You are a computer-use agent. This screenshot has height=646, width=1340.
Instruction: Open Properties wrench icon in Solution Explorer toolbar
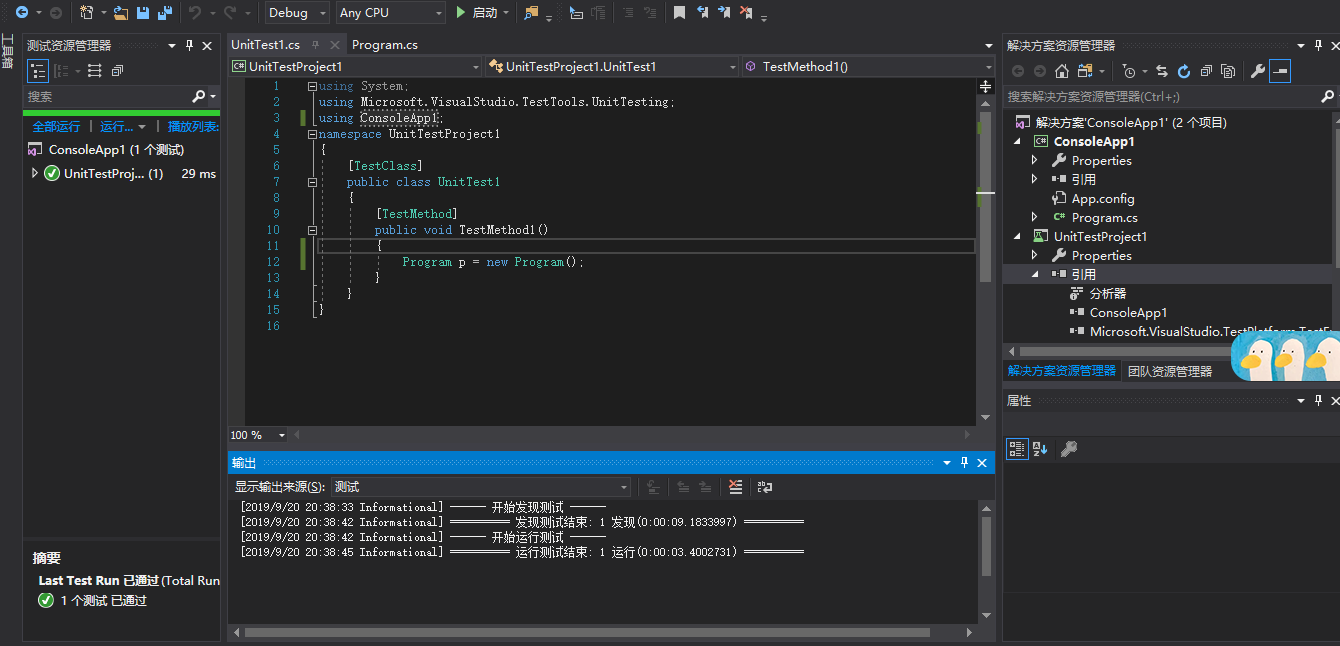click(x=1258, y=71)
